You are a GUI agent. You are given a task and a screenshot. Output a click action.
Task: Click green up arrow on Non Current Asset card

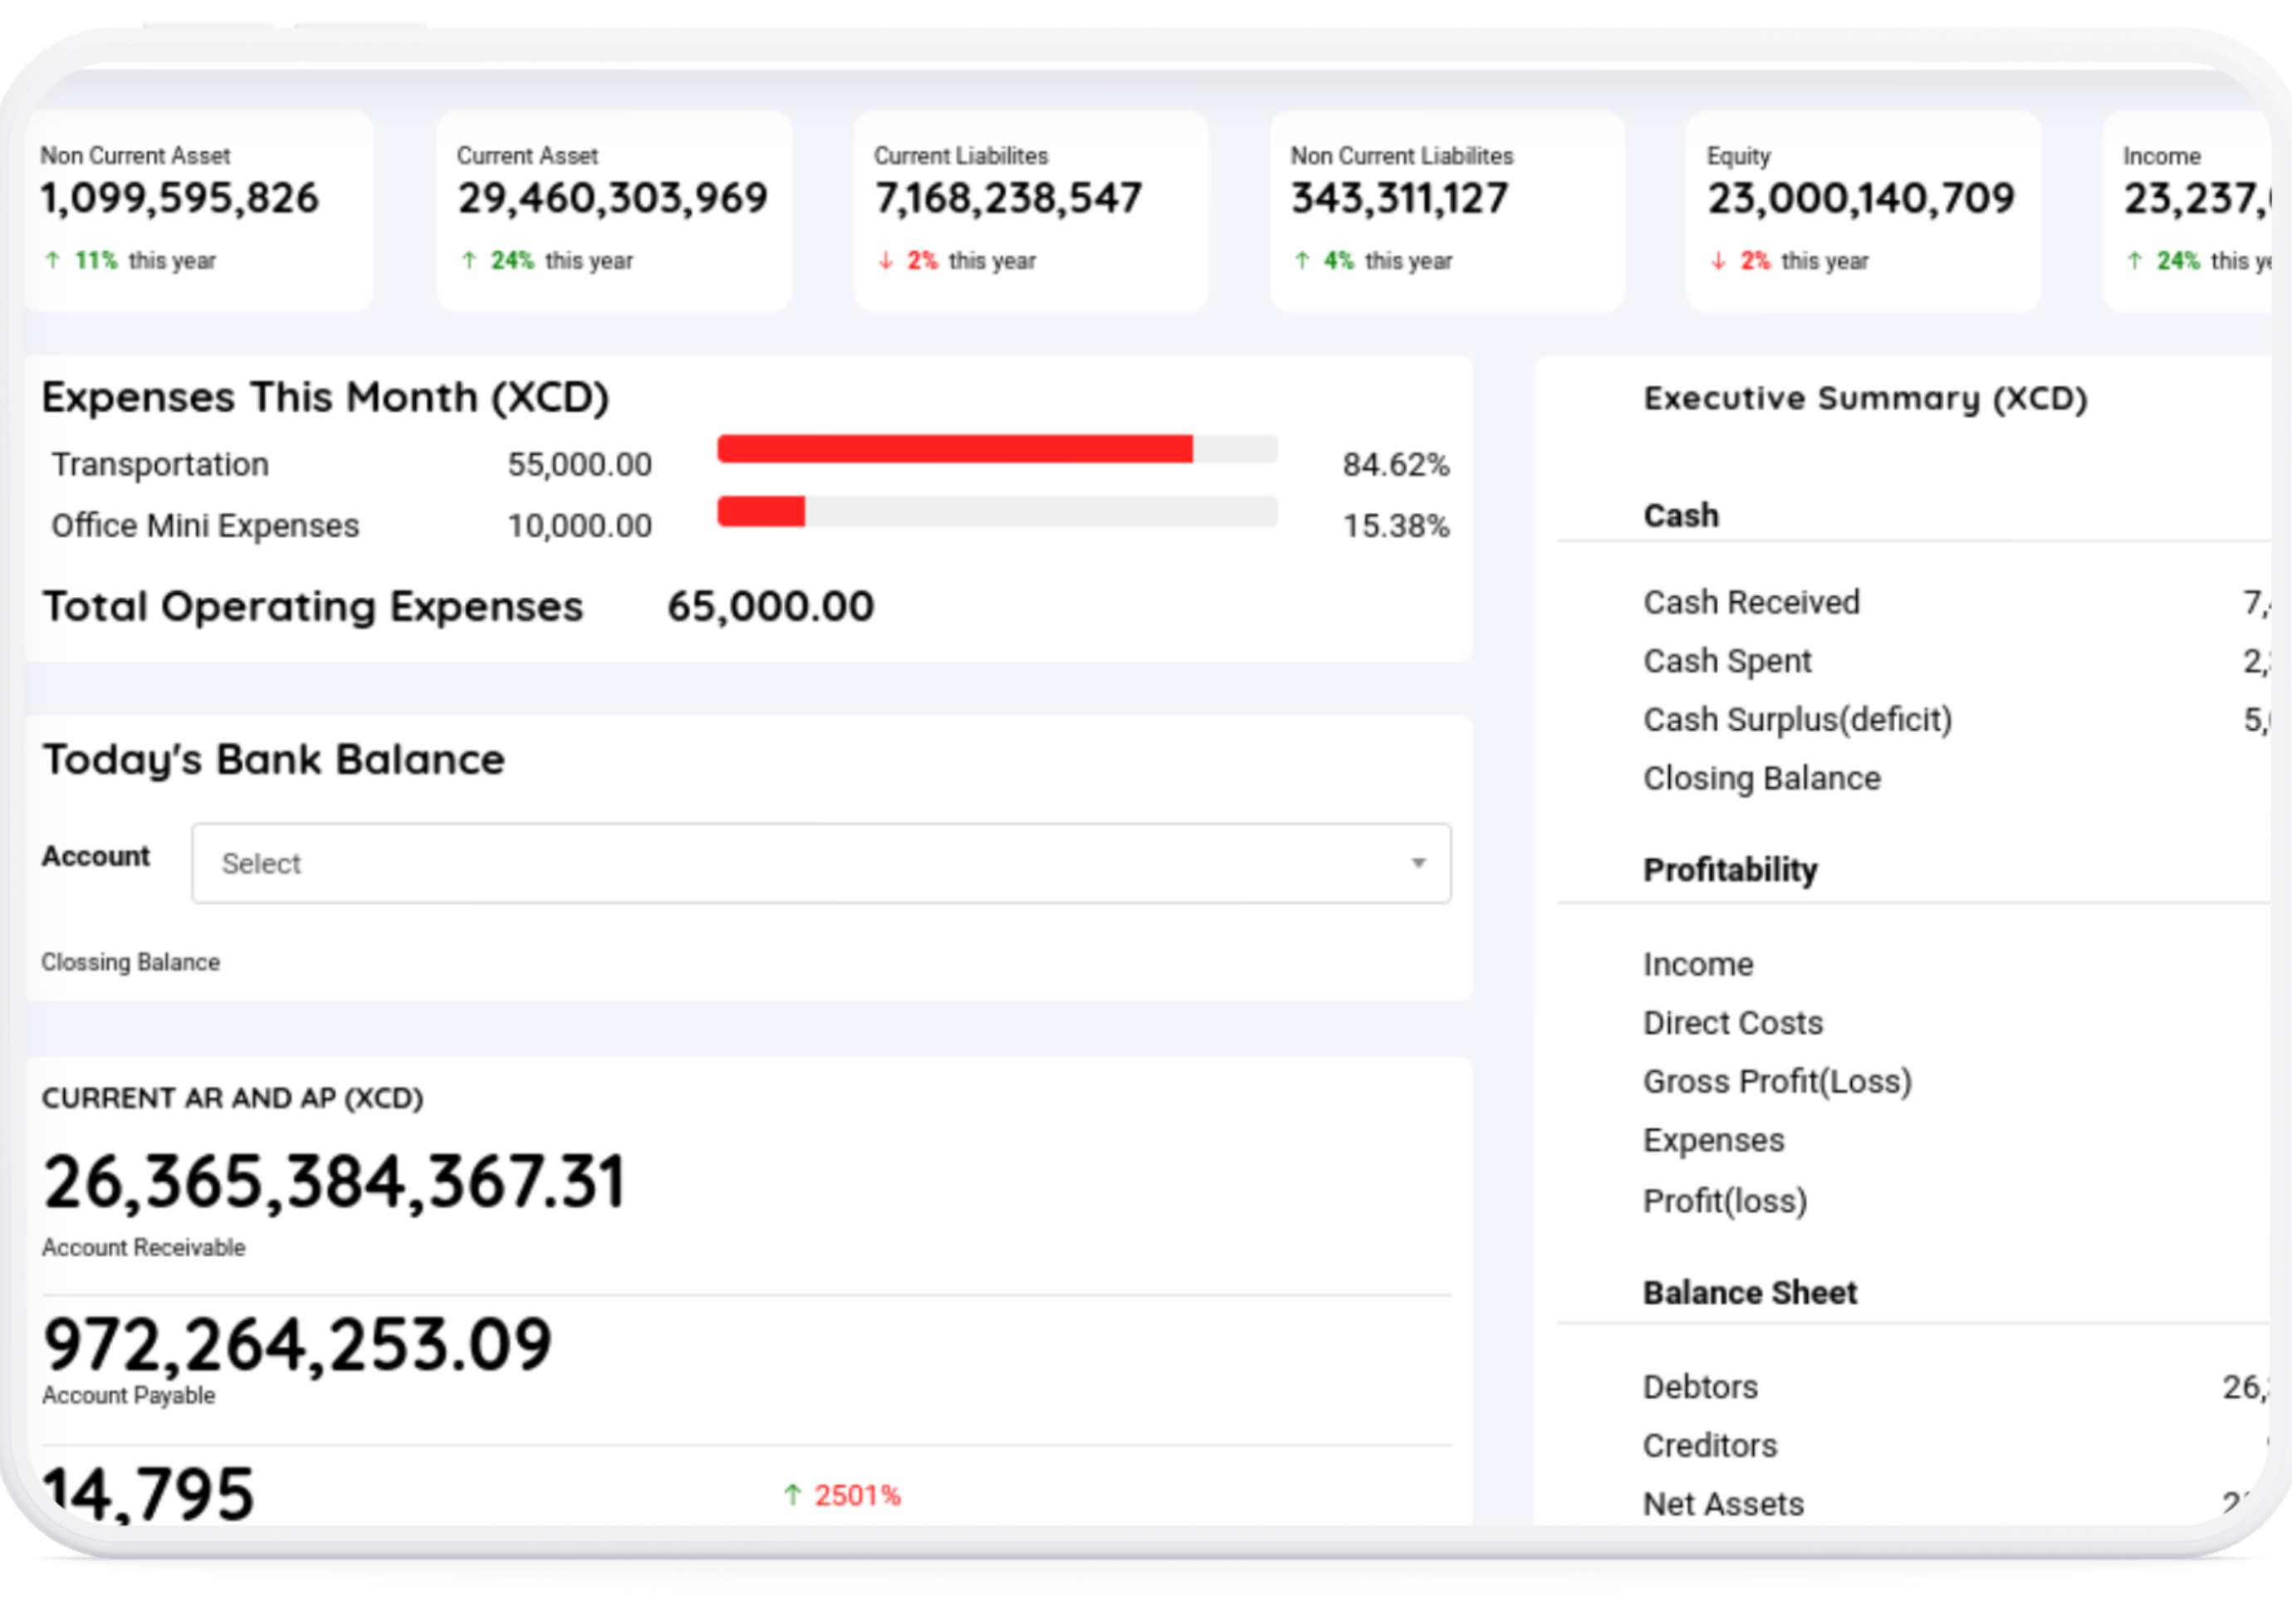click(x=53, y=261)
